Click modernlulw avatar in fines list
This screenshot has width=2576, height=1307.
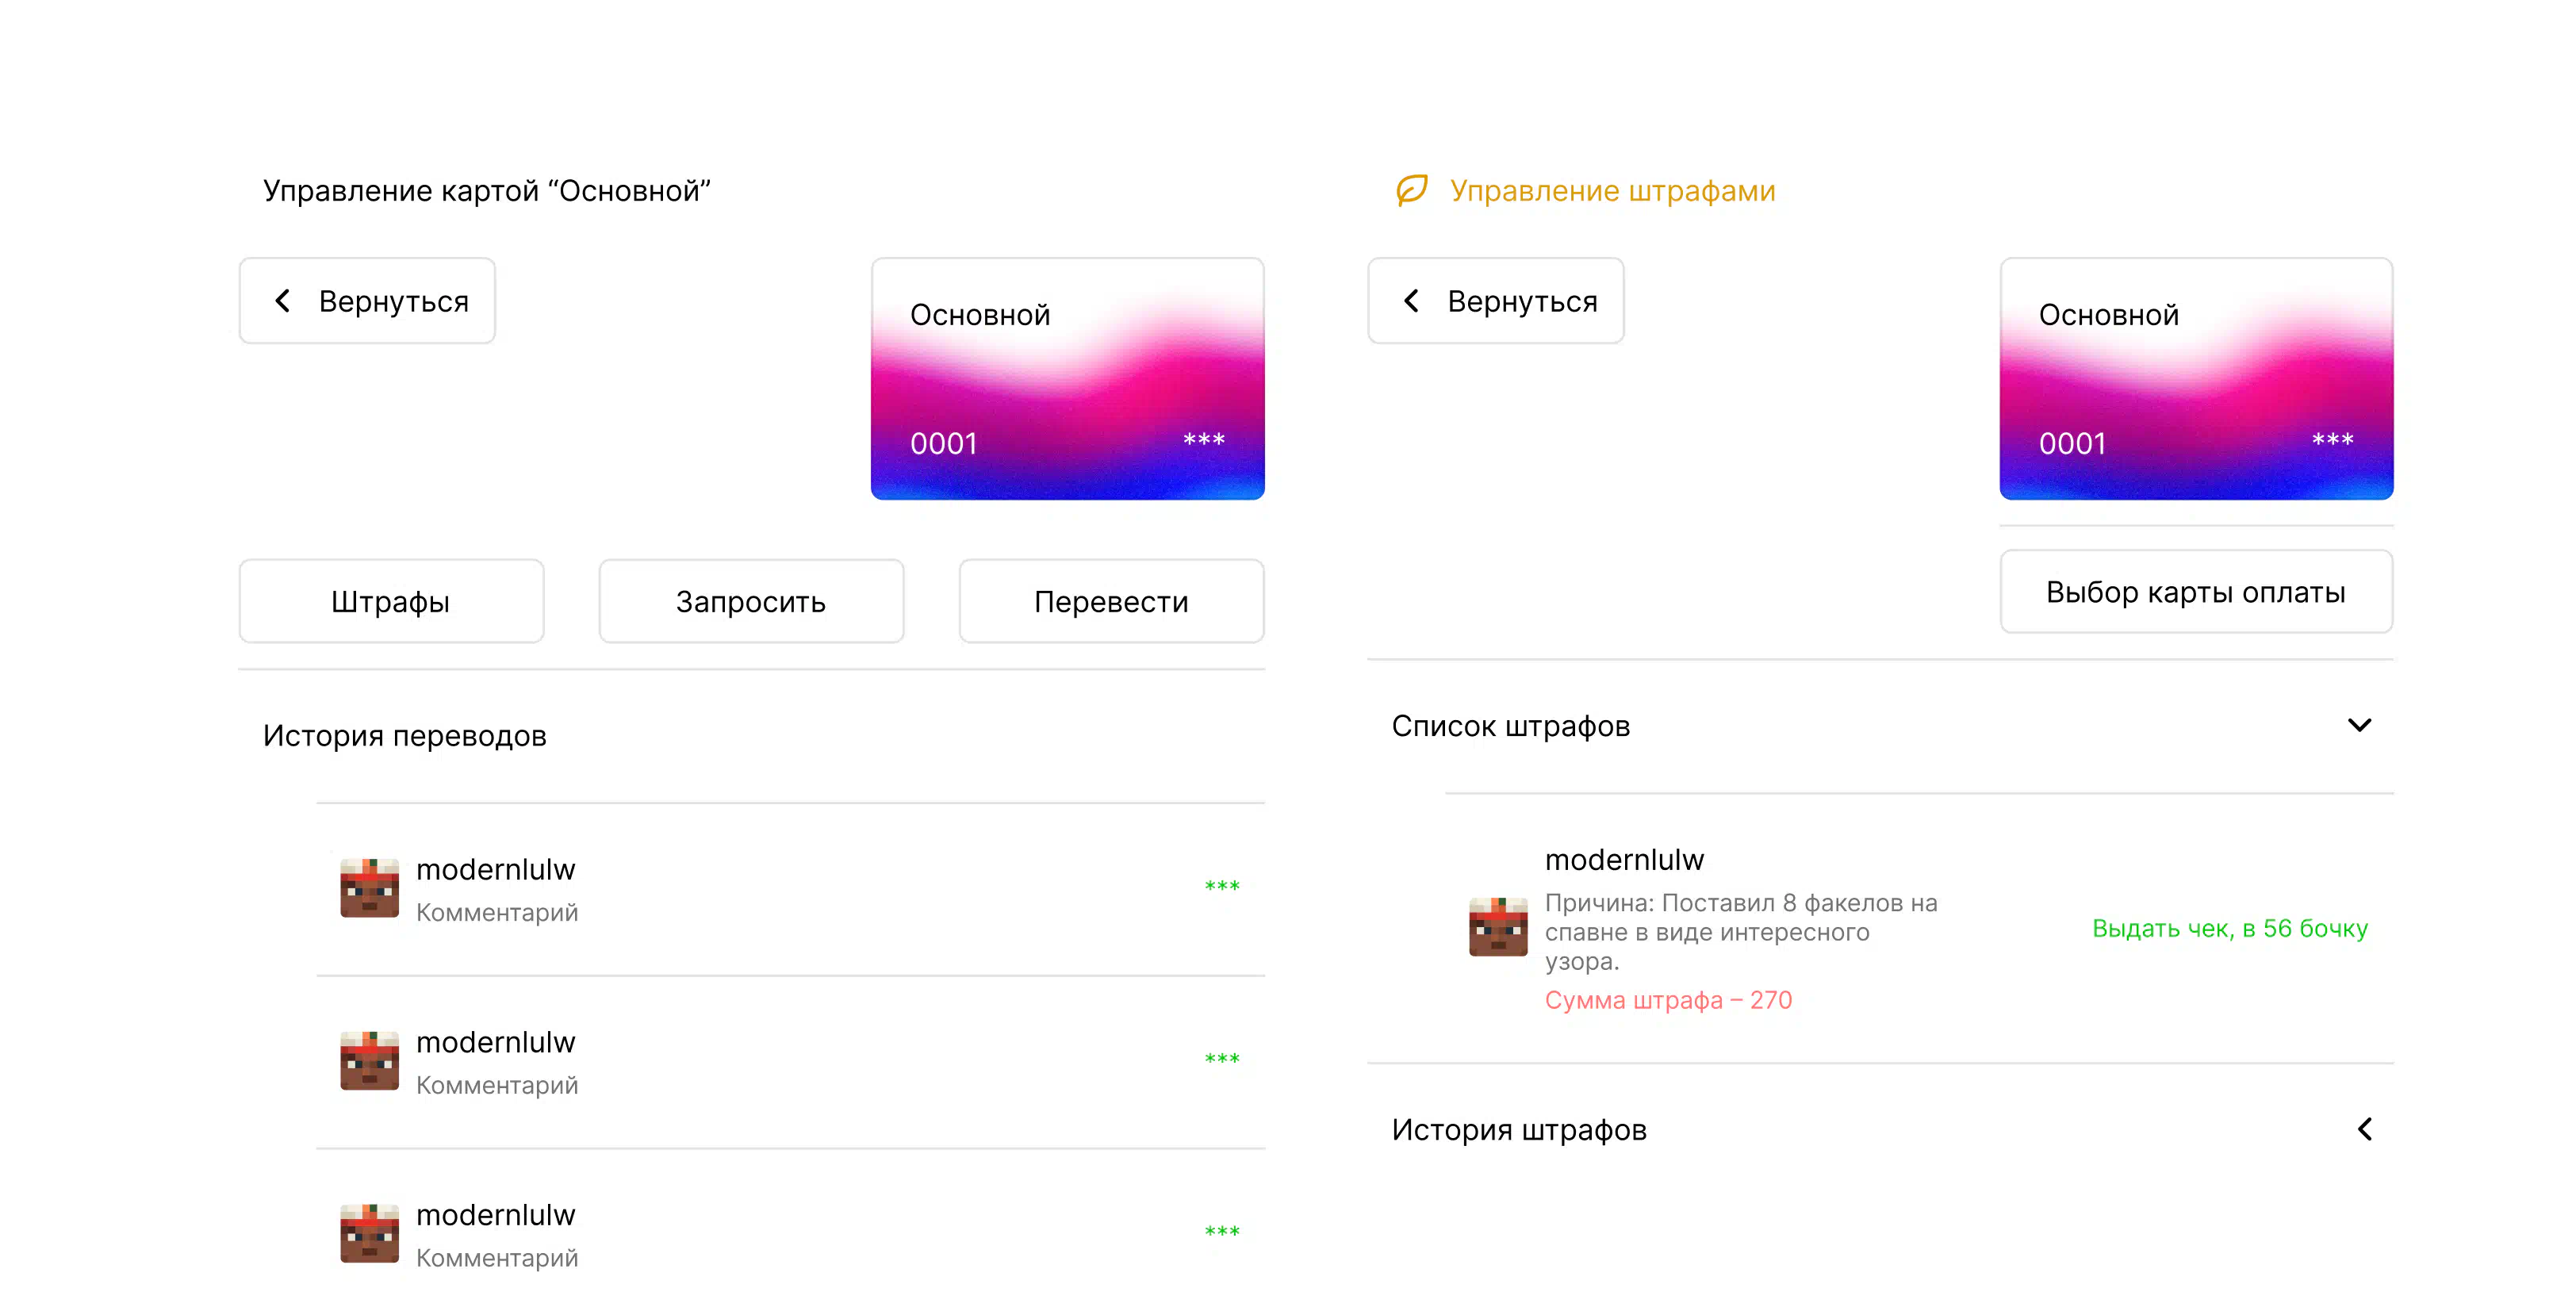pyautogui.click(x=1498, y=926)
